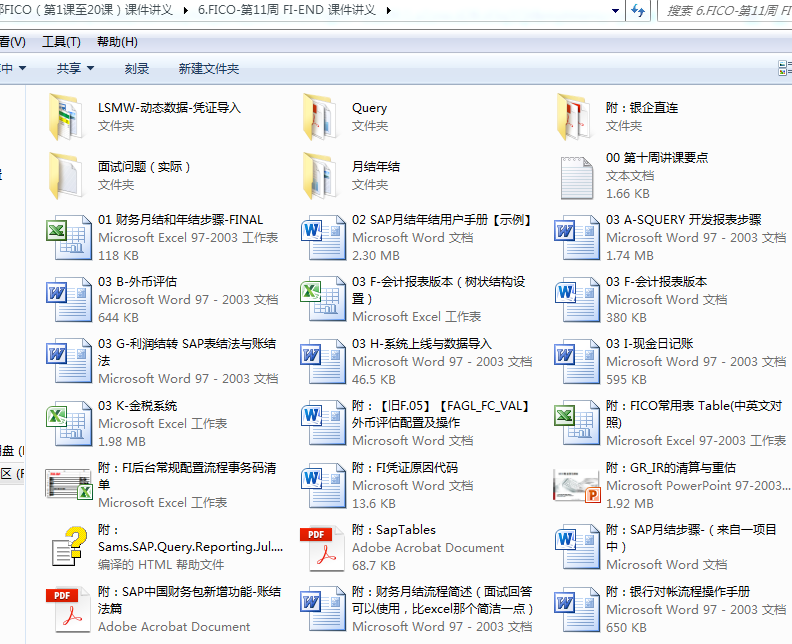This screenshot has width=792, height=644.
Task: Select file name 附：SapTables
Action: [394, 529]
